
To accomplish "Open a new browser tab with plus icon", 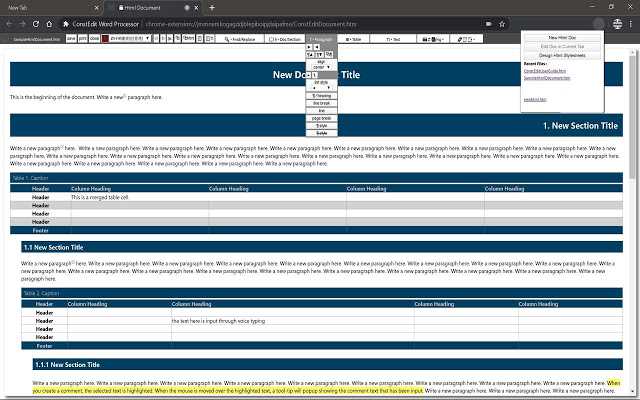I will coord(212,7).
